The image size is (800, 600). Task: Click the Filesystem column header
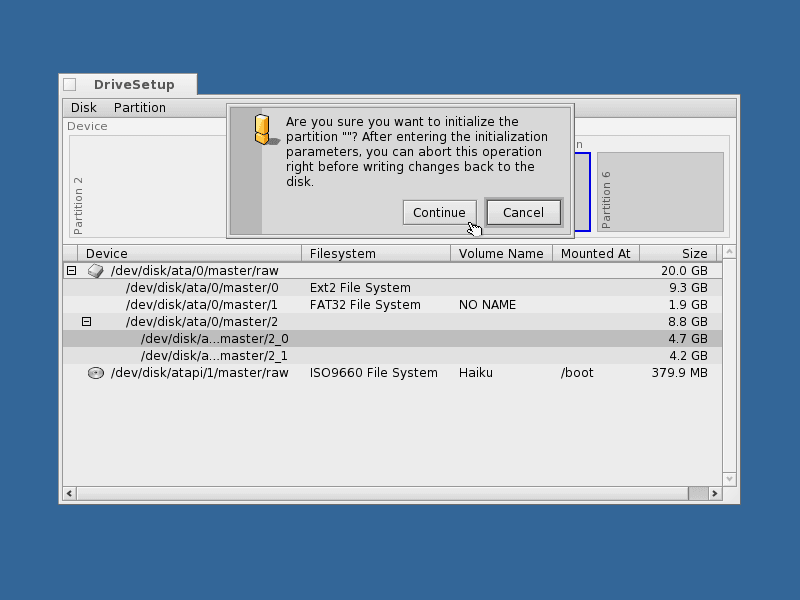coord(376,254)
